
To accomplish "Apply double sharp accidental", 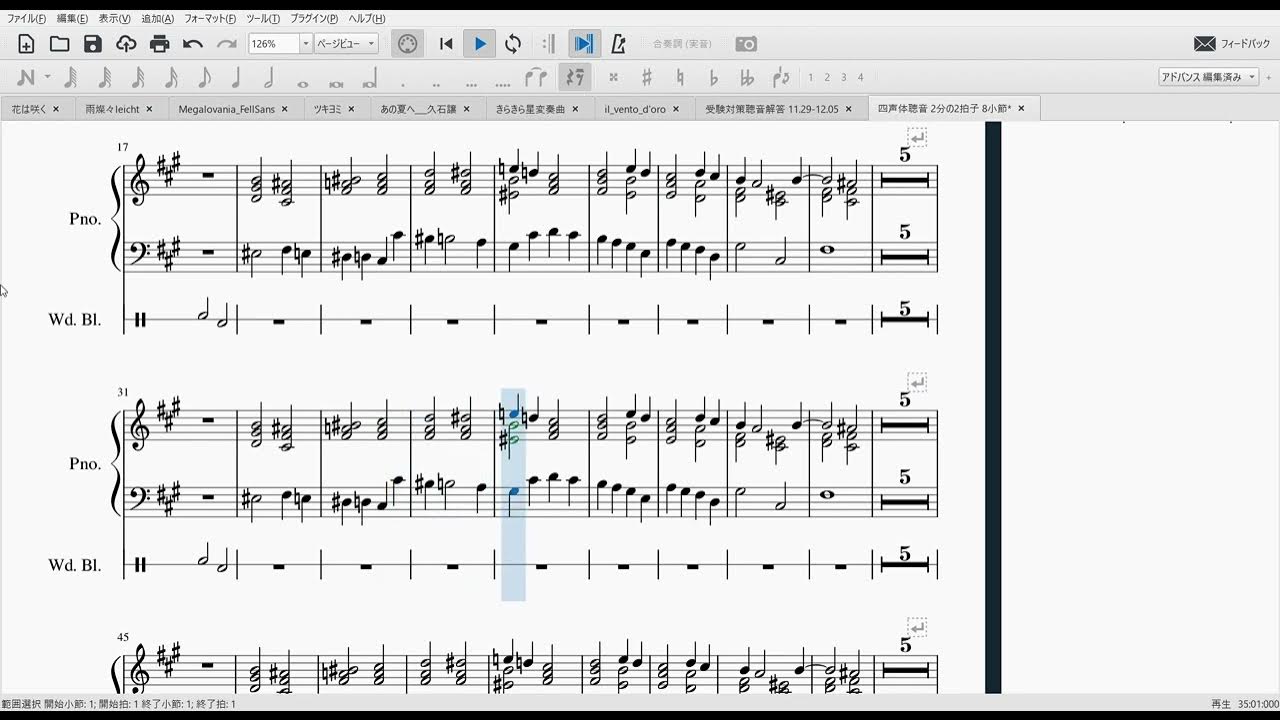I will (613, 77).
